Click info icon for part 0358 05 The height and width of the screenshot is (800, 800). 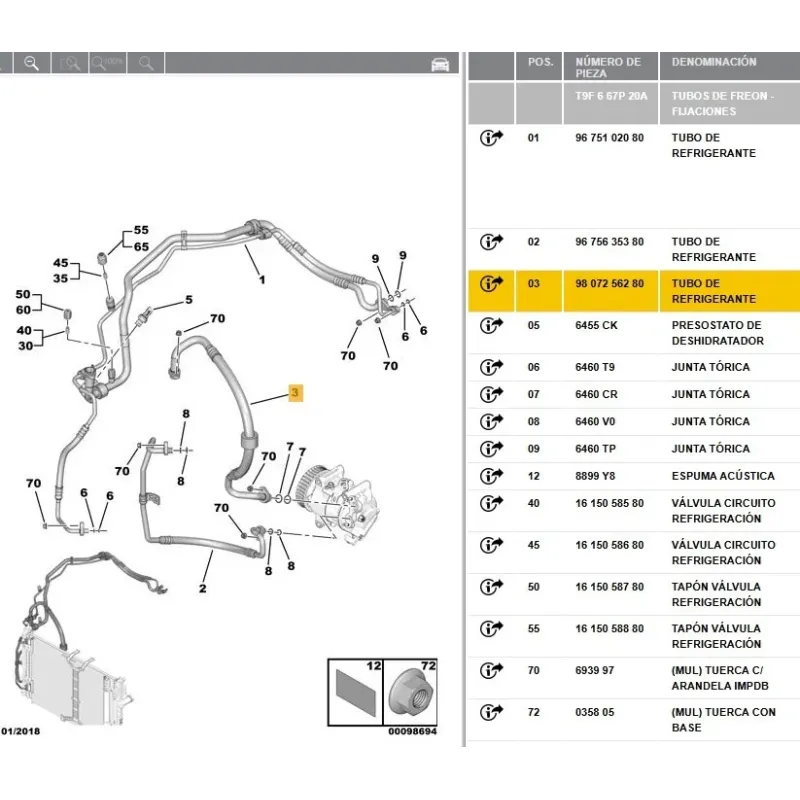491,713
